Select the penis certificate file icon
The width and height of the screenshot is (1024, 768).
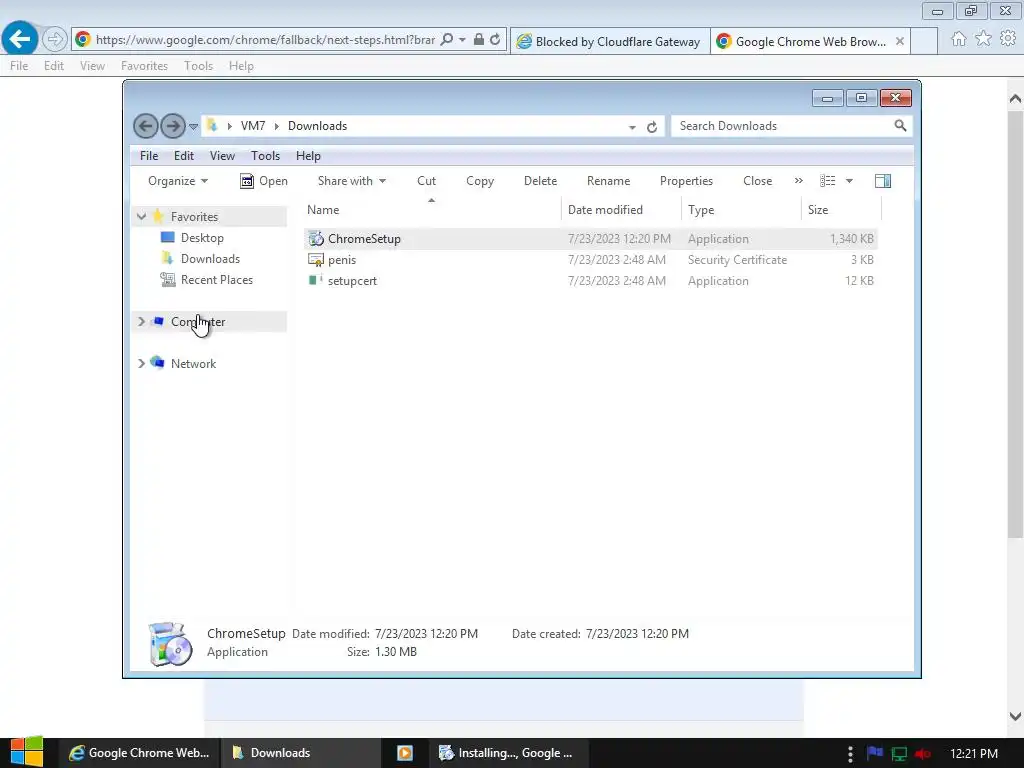coord(316,260)
